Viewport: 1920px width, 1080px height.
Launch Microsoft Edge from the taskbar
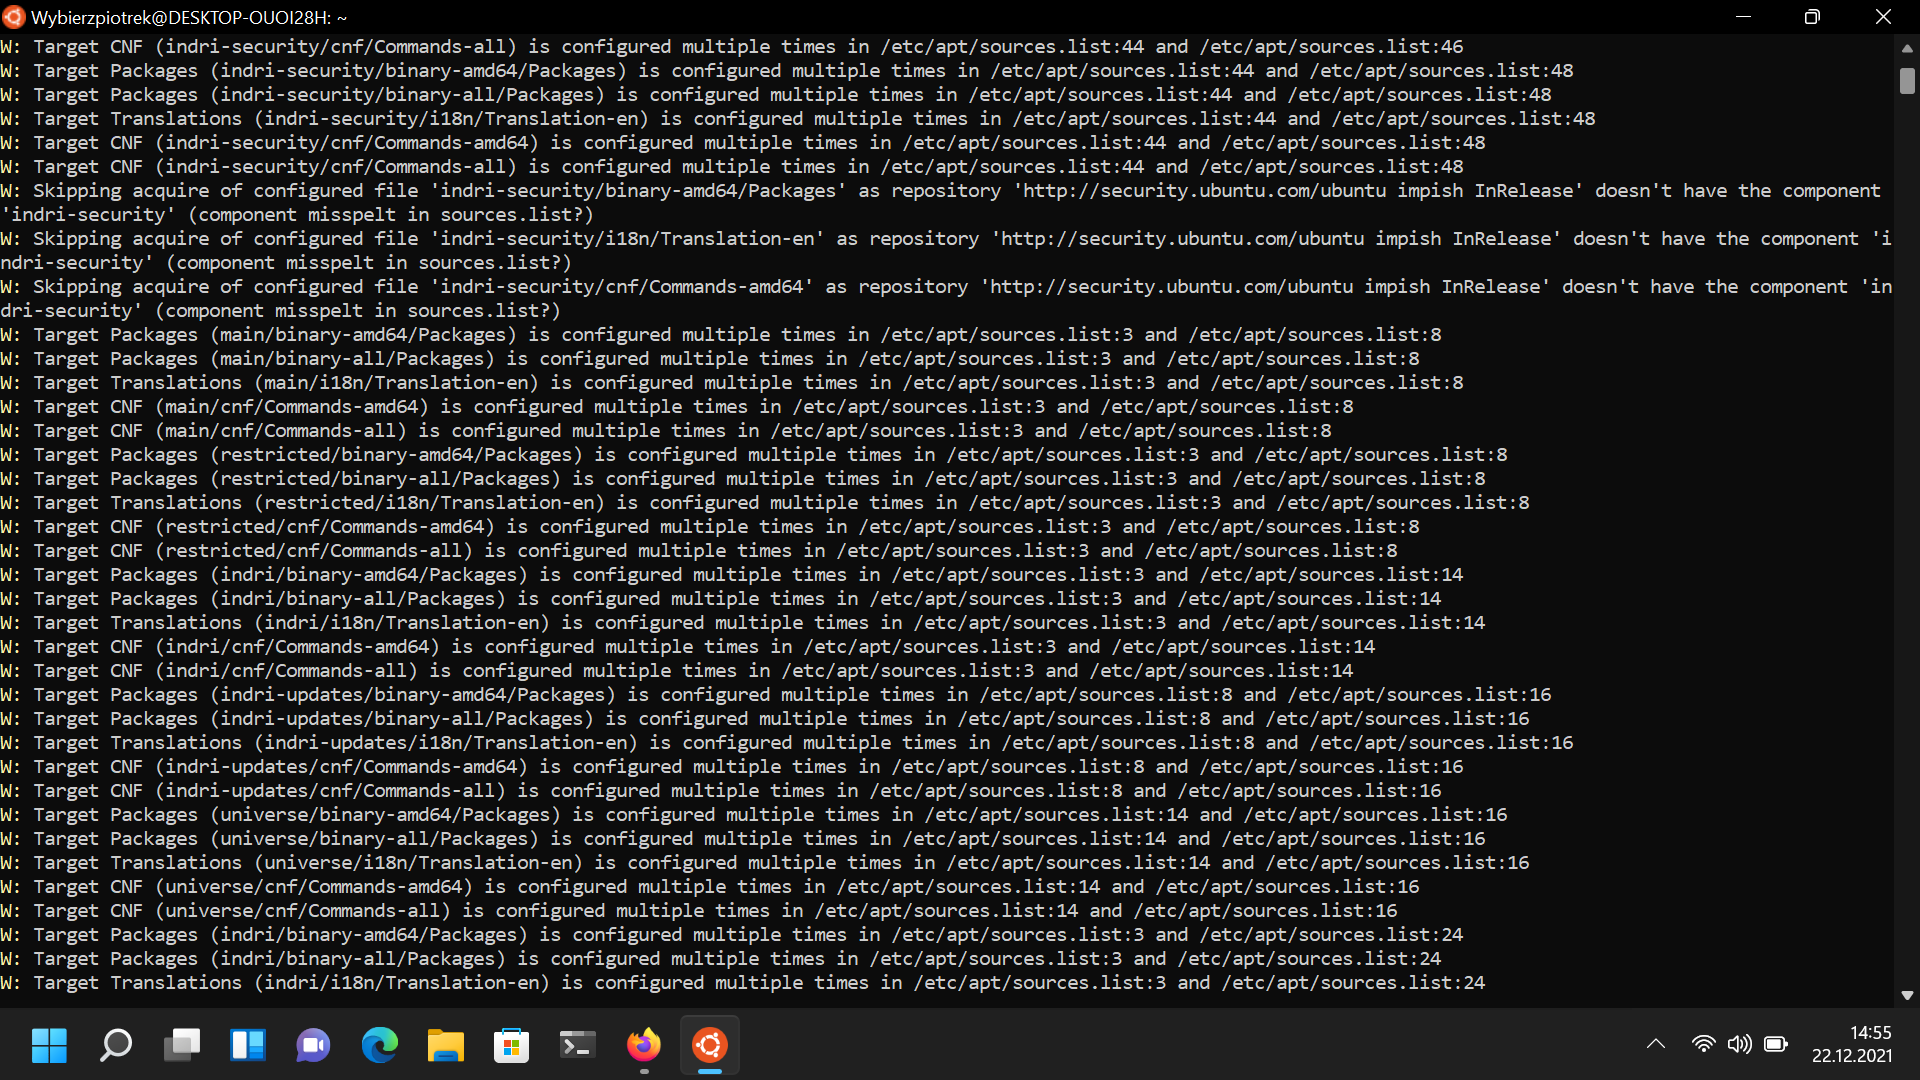[x=379, y=1045]
